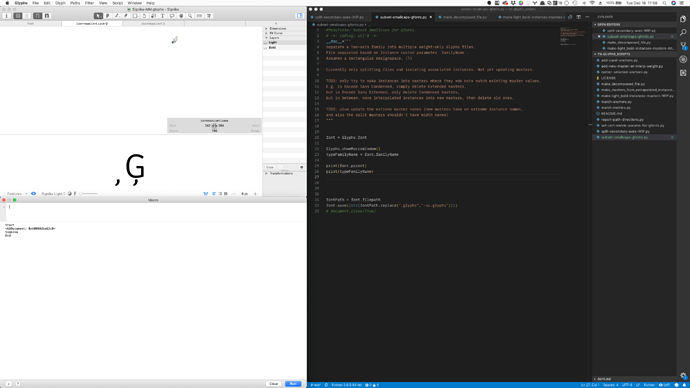Switch to the Font tab in Glyphs
Image resolution: width=690 pixels, height=388 pixels.
[x=31, y=23]
